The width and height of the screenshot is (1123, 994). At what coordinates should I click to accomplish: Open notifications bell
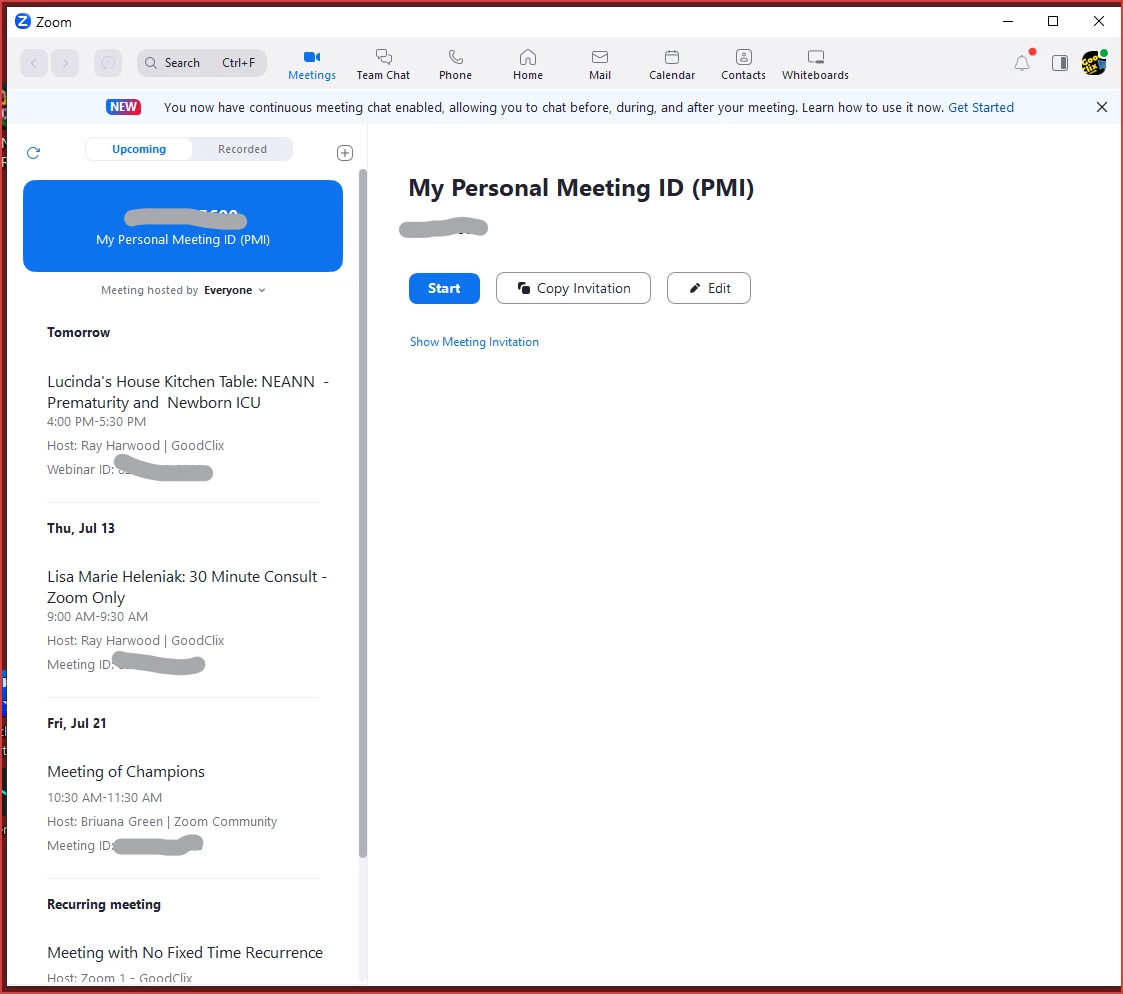click(1023, 63)
